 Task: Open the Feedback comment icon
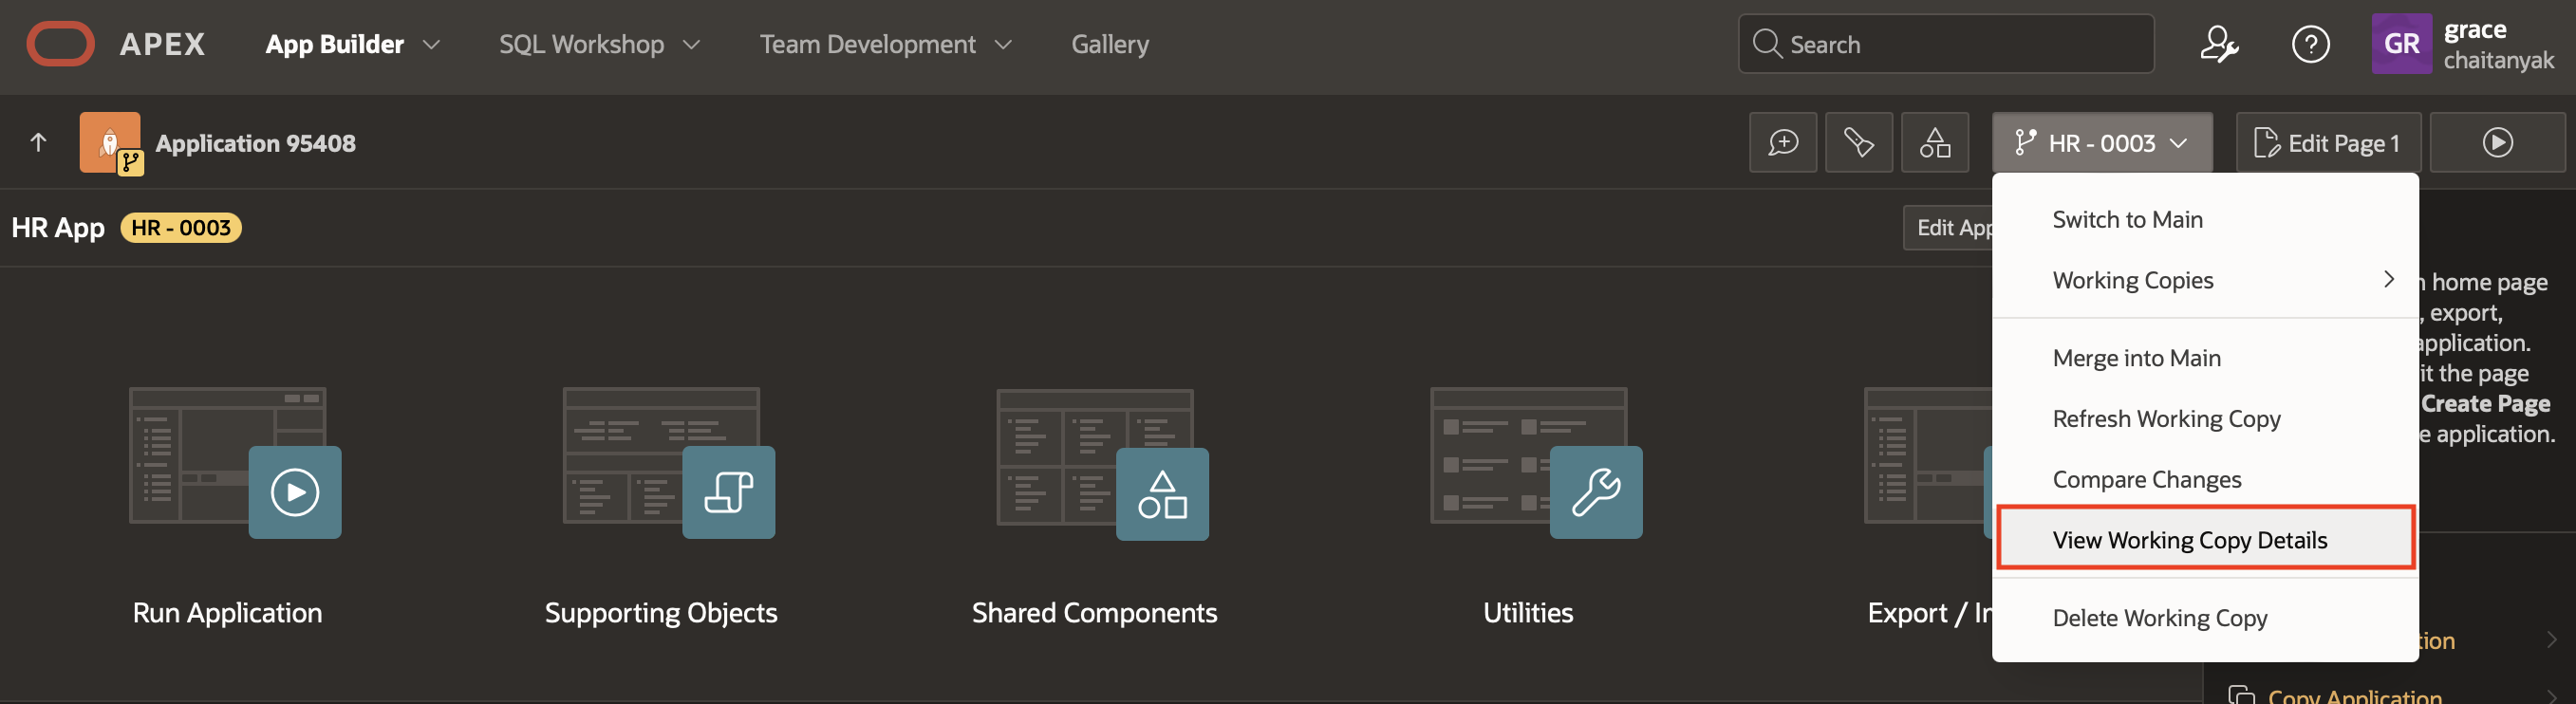tap(1782, 143)
